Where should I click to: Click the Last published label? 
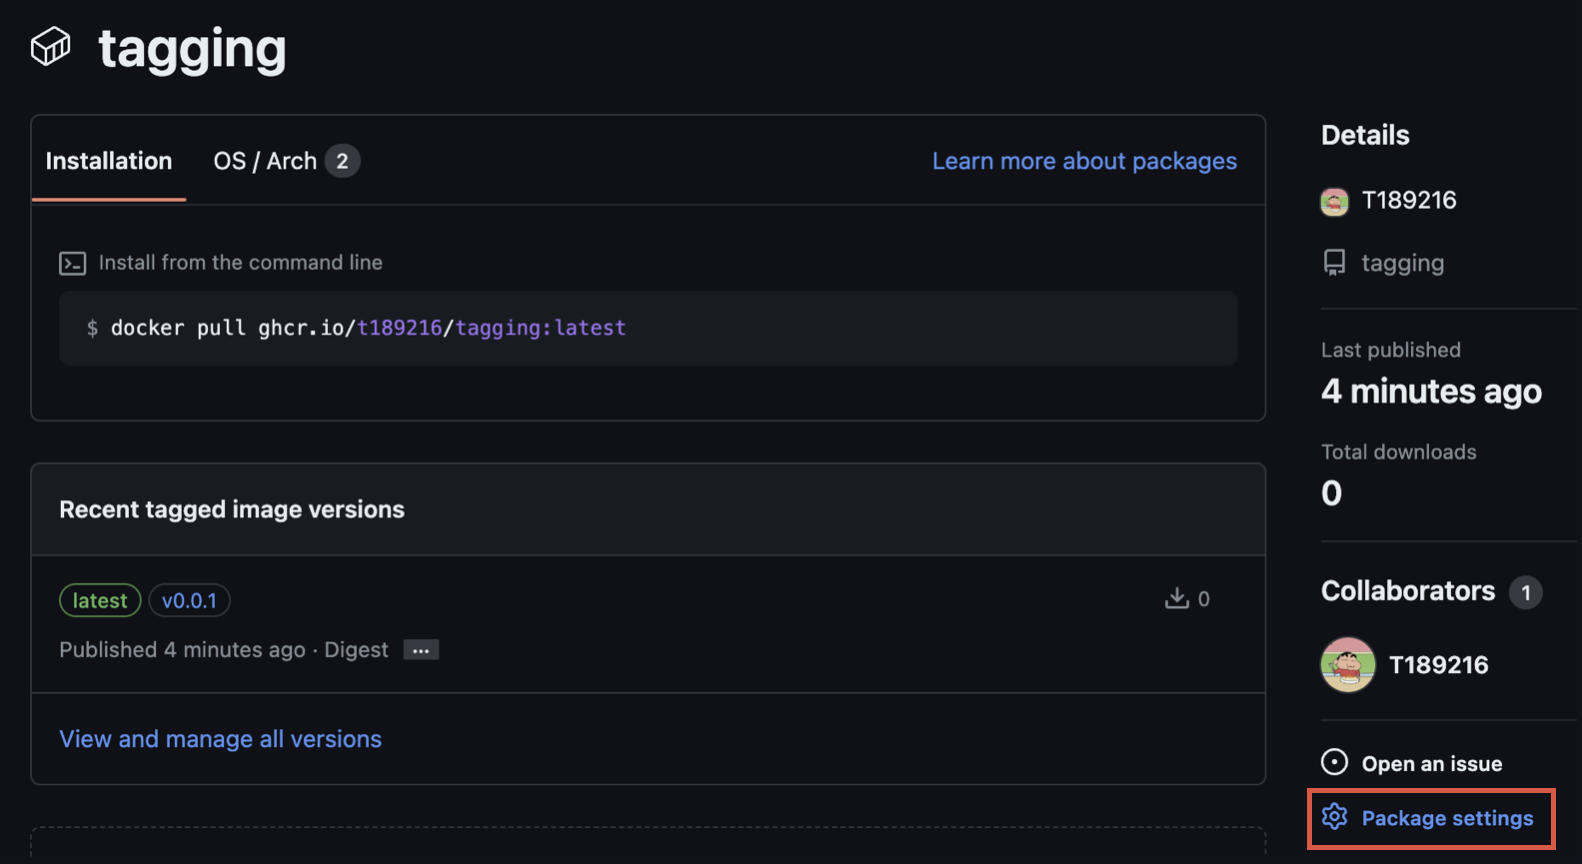[1390, 350]
